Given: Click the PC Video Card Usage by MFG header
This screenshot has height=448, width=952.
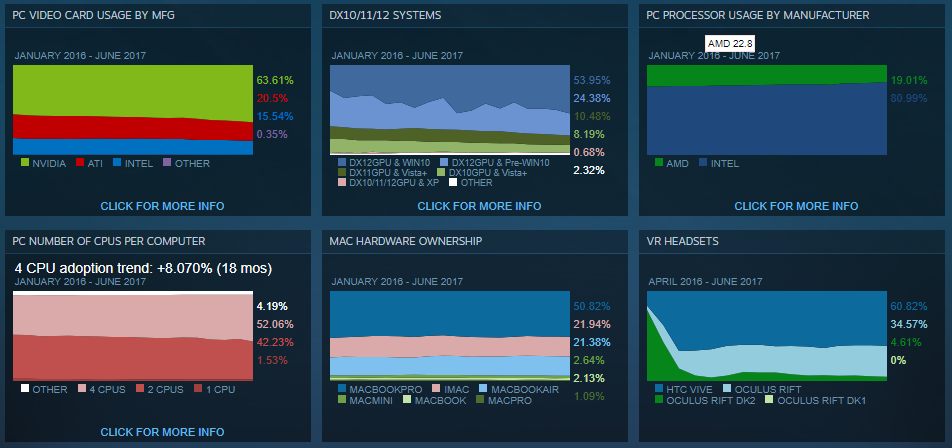Looking at the screenshot, I should [94, 15].
